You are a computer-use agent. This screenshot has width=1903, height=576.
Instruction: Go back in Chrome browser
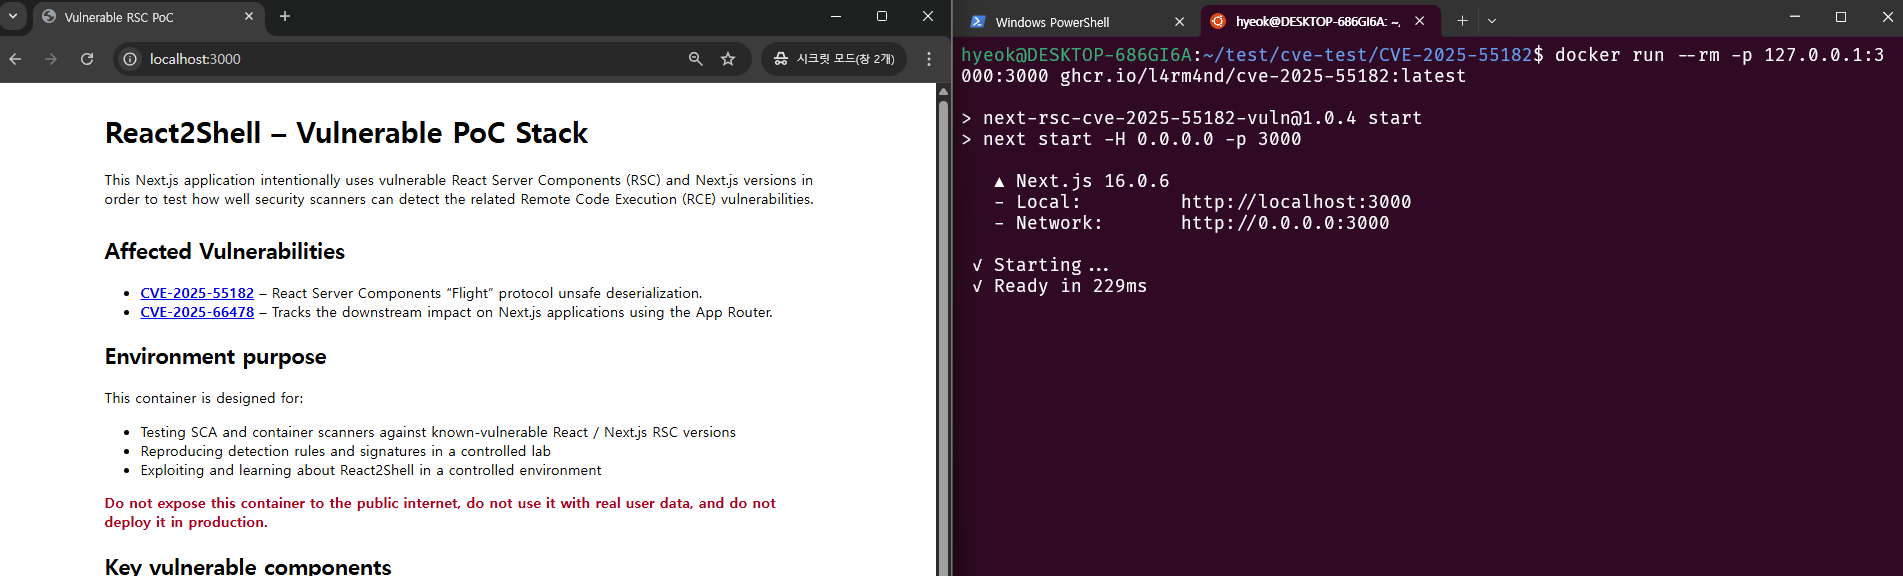[16, 59]
